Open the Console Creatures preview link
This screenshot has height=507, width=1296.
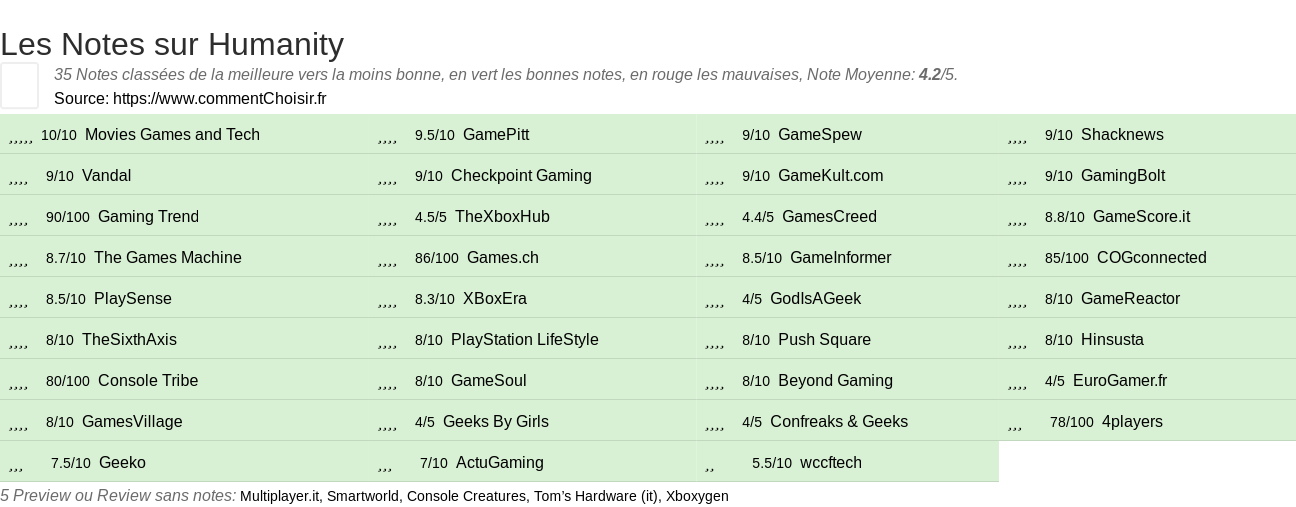[x=466, y=496]
